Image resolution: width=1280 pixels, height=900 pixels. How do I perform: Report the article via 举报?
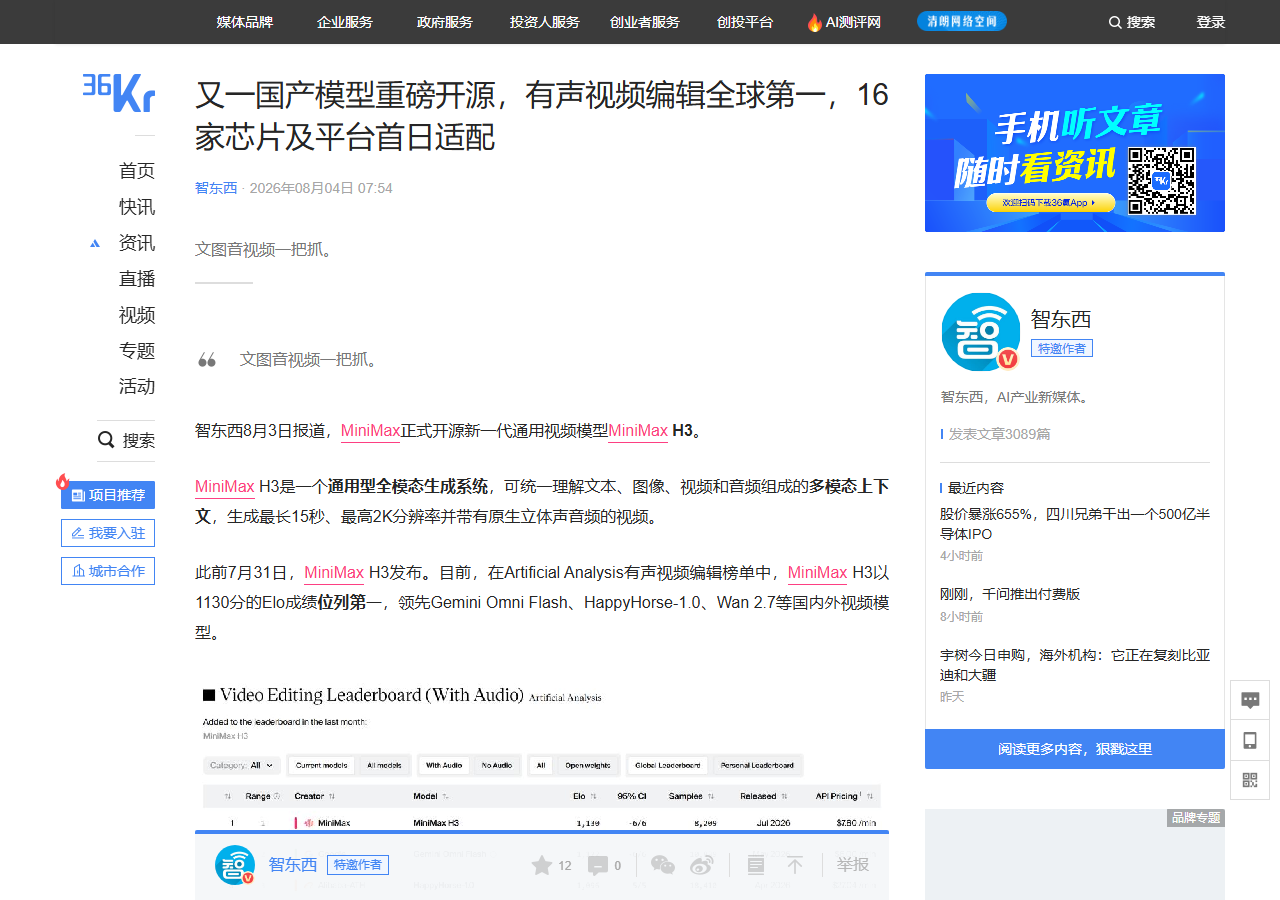coord(853,865)
